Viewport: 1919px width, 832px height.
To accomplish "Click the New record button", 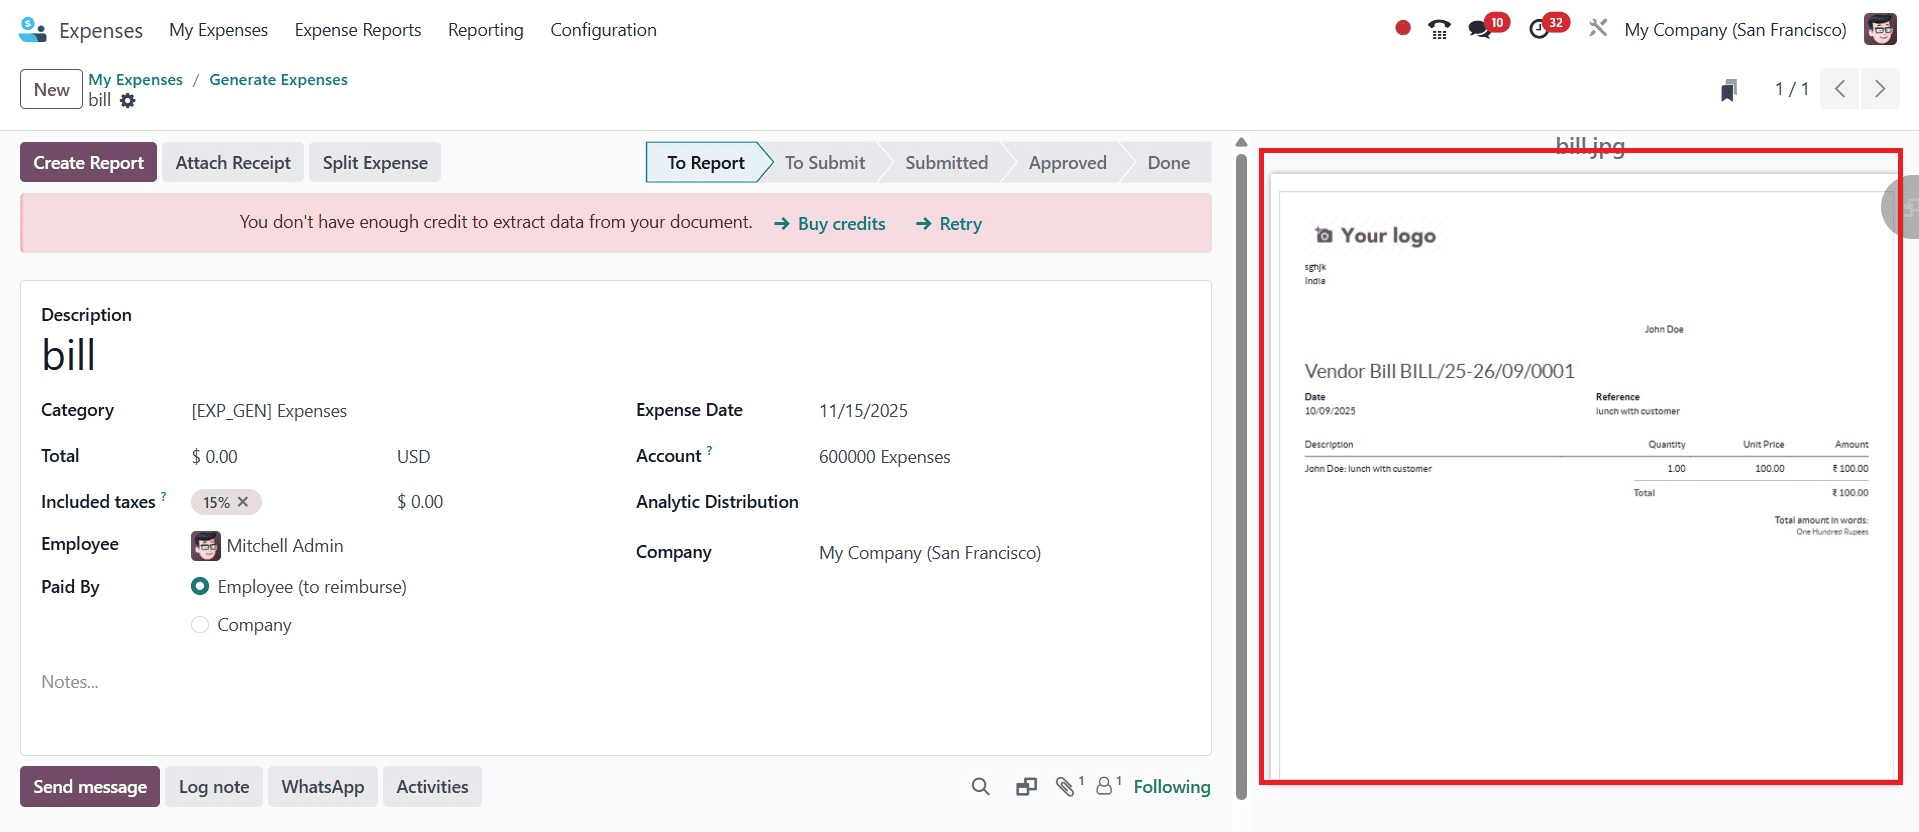I will point(51,90).
